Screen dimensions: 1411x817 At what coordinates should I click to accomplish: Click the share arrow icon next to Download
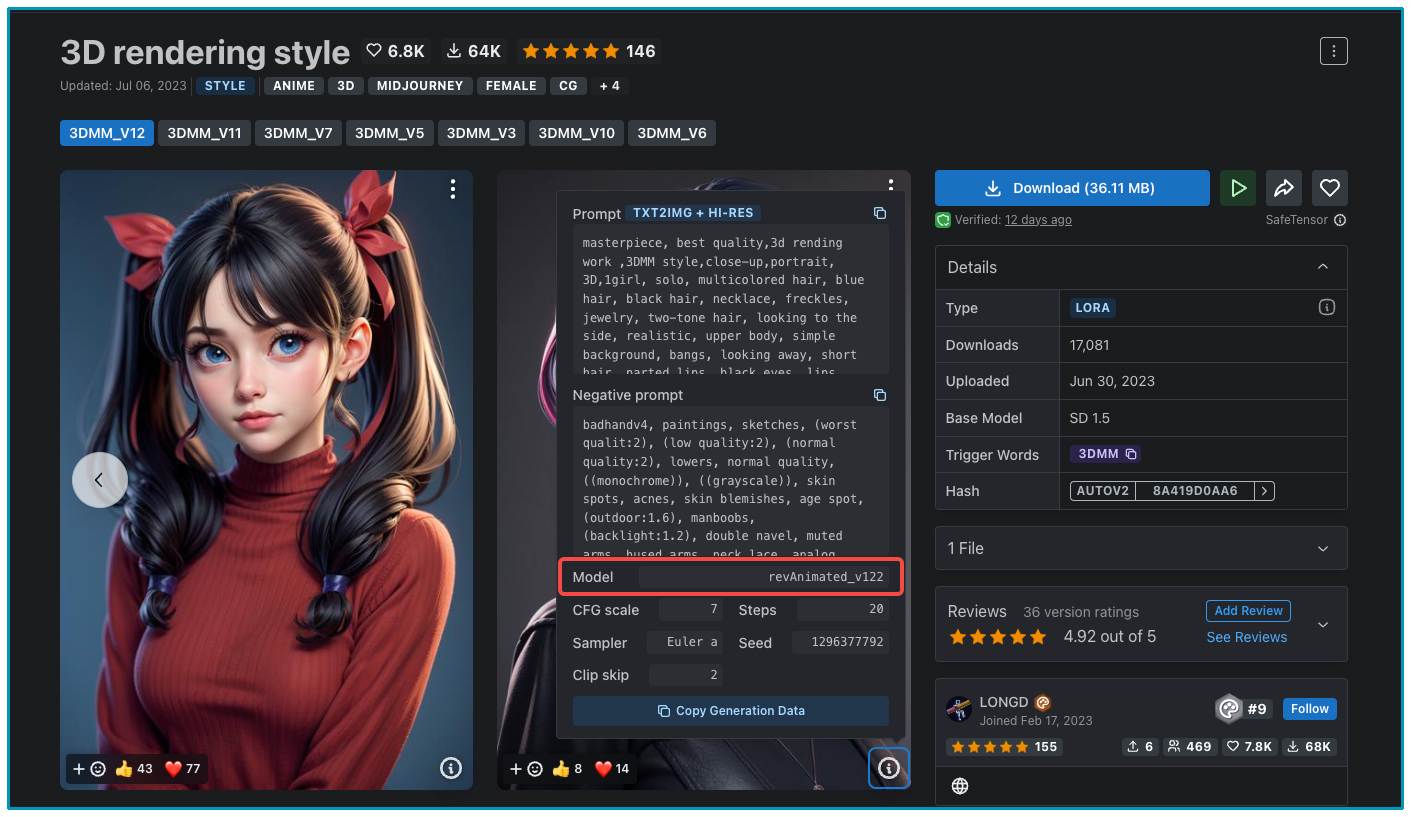click(x=1284, y=188)
